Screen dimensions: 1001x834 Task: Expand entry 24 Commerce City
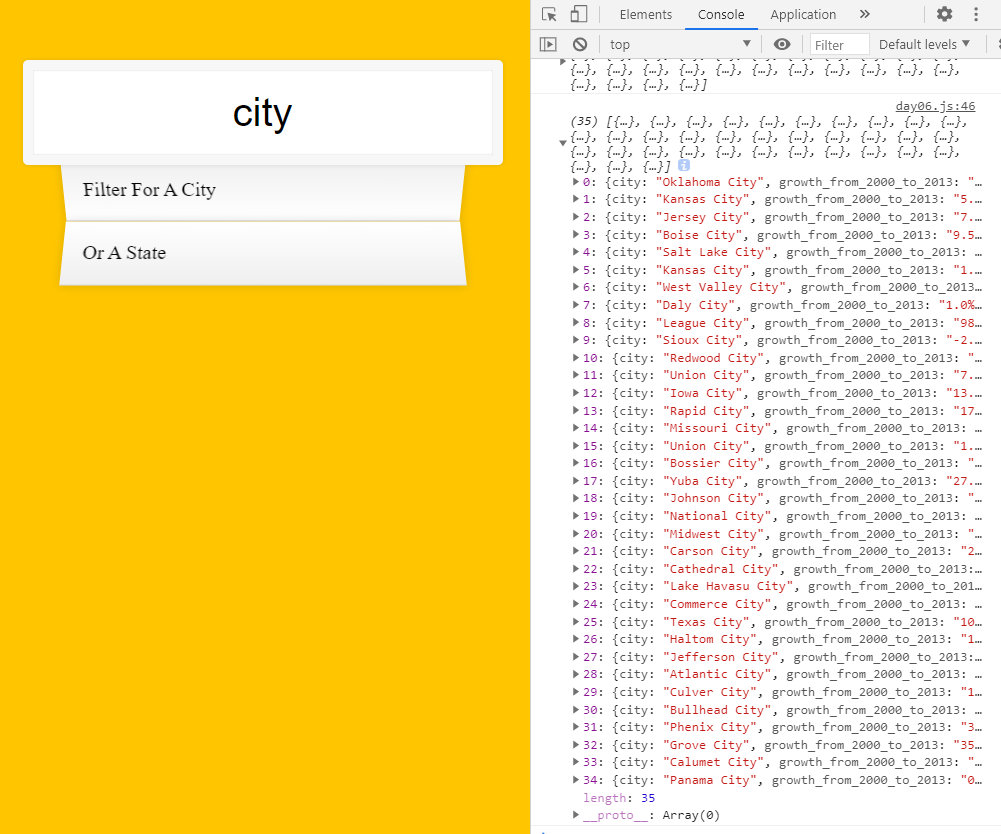pos(576,605)
